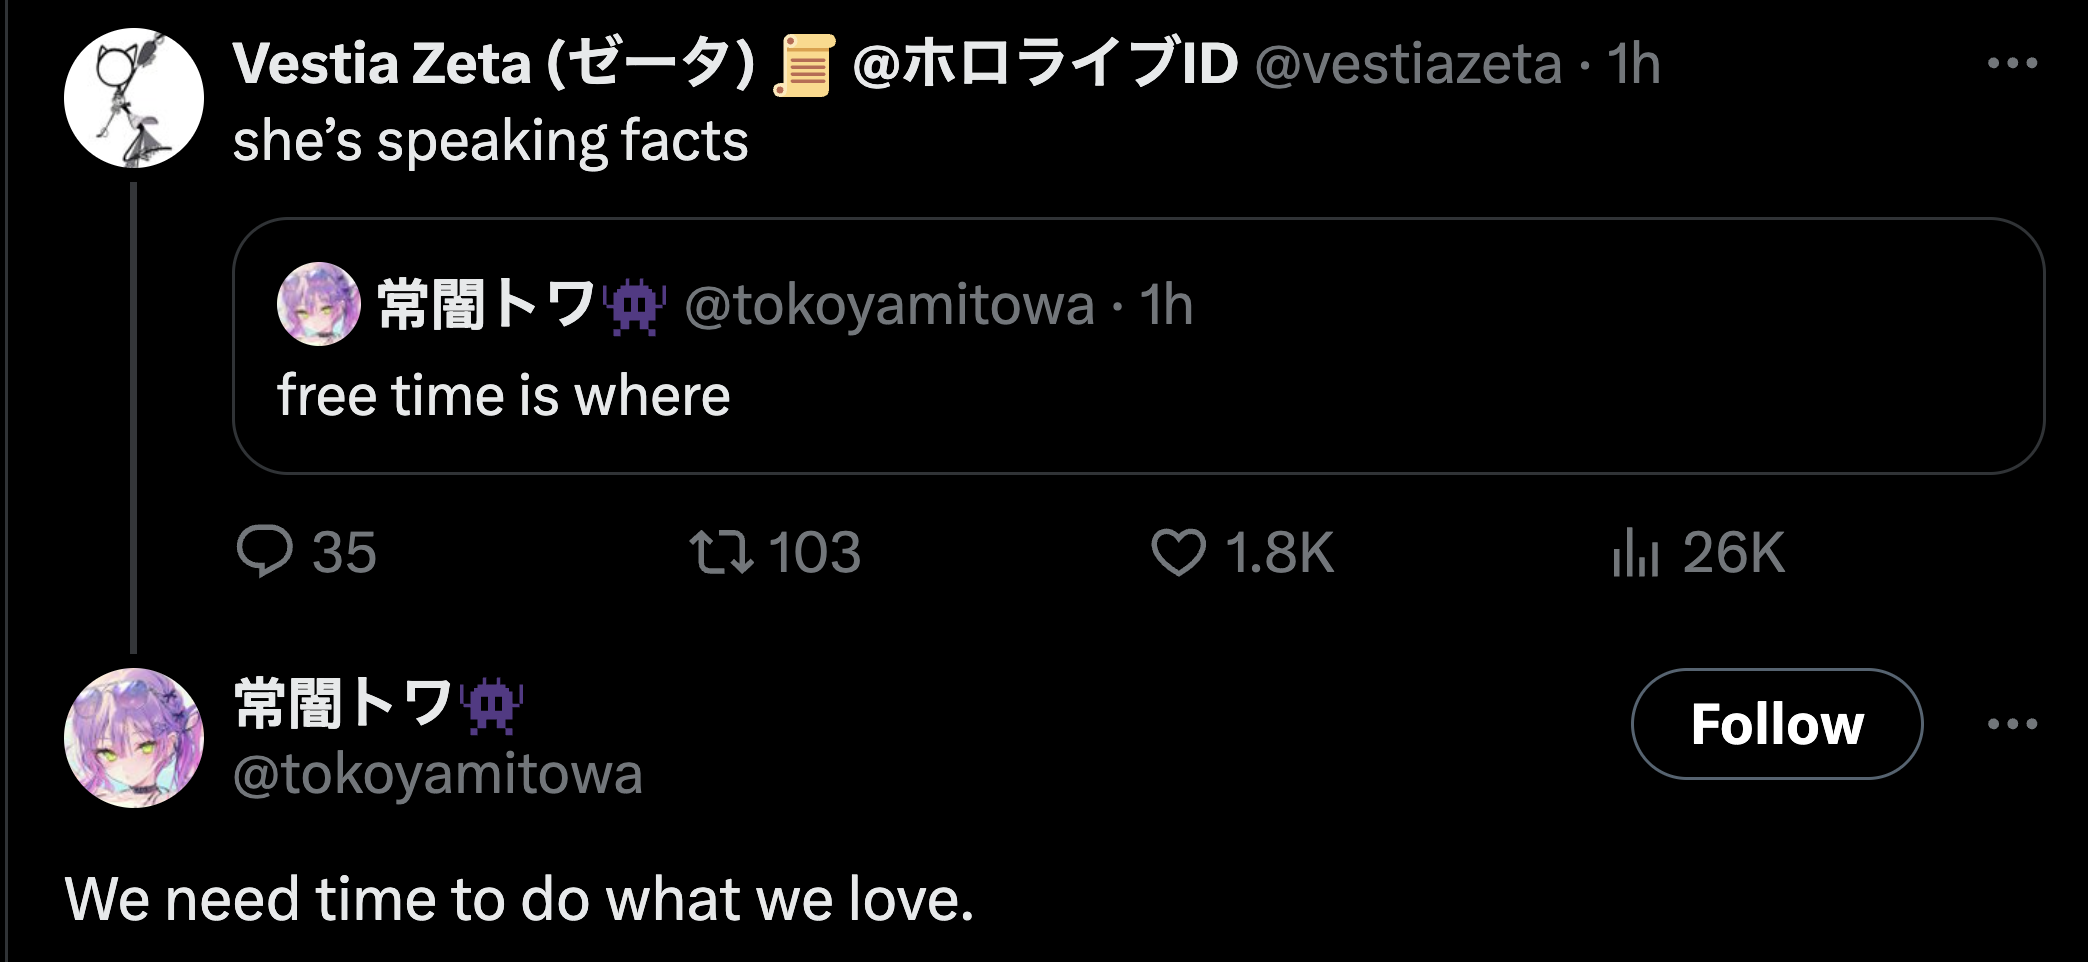2088x962 pixels.
Task: Open @tokoyamitowa handle in quoted tweet
Action: 889,306
